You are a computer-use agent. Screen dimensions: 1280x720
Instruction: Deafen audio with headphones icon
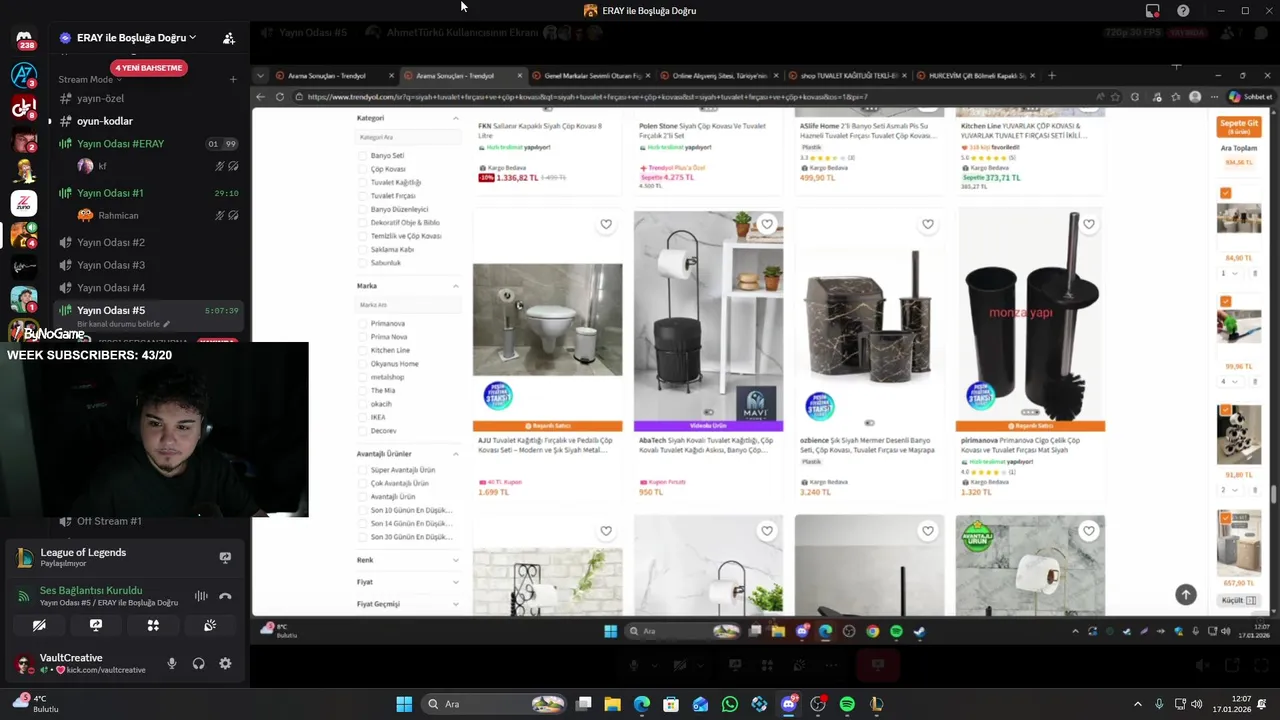point(198,663)
